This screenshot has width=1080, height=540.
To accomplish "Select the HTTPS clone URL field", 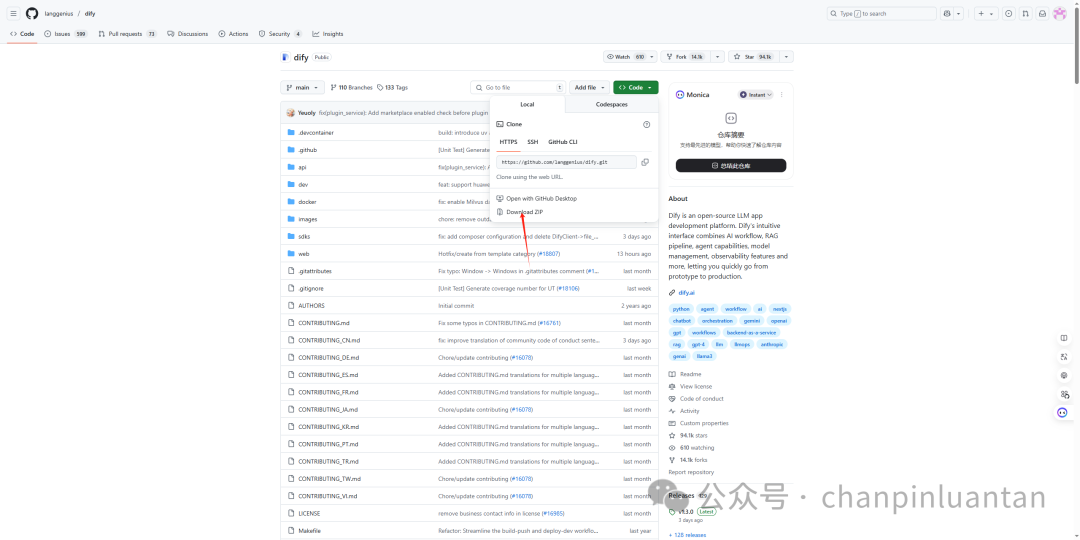I will 566,162.
